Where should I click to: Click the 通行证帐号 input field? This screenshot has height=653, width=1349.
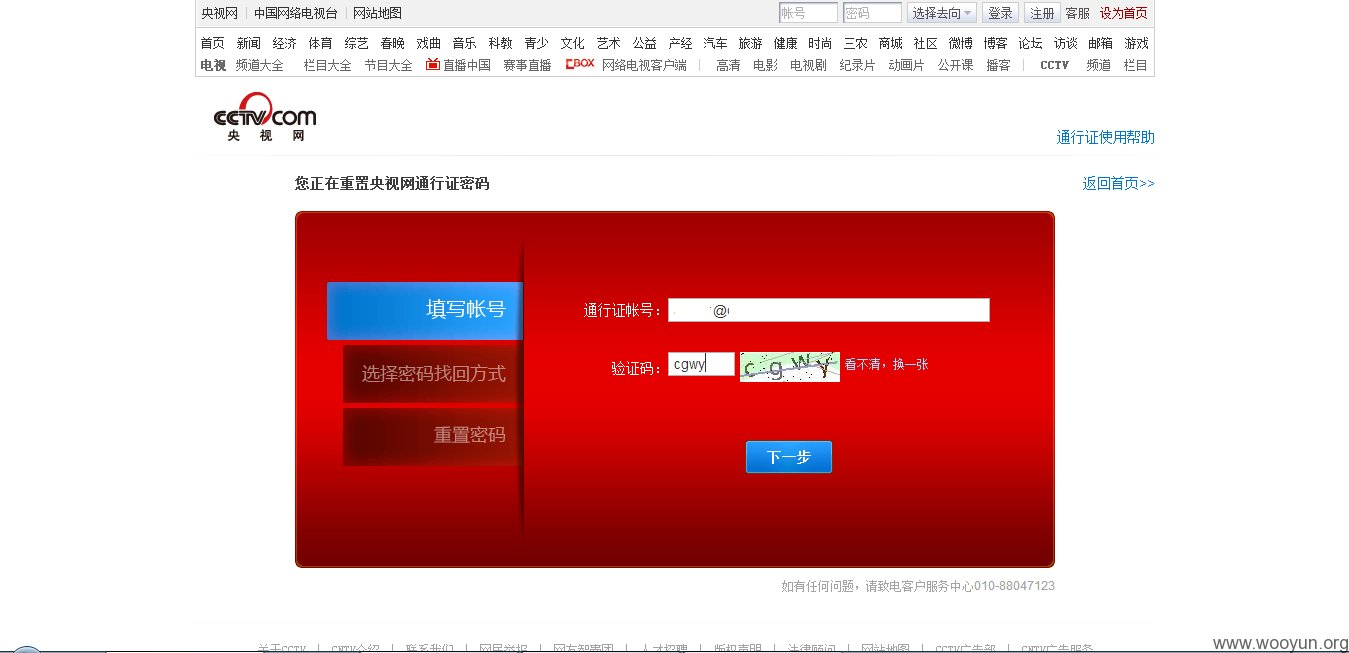point(829,310)
